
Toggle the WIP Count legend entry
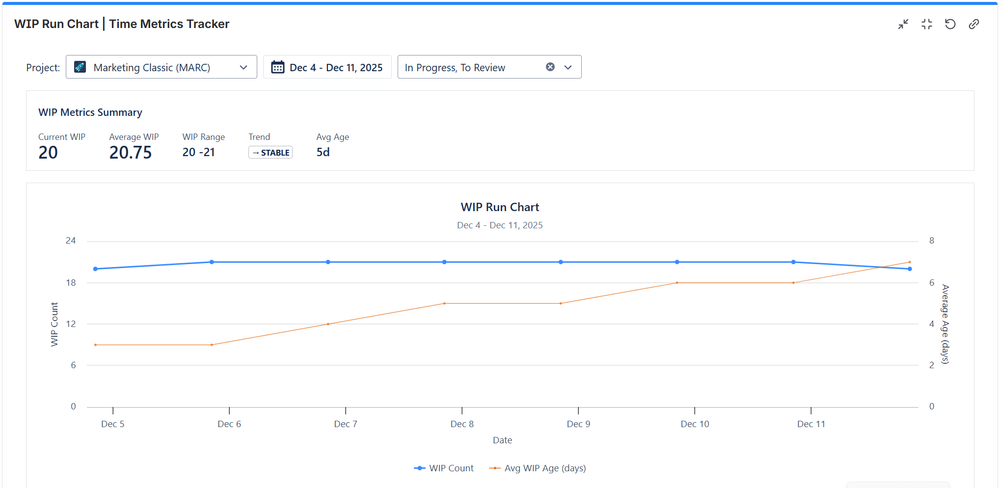pos(443,468)
